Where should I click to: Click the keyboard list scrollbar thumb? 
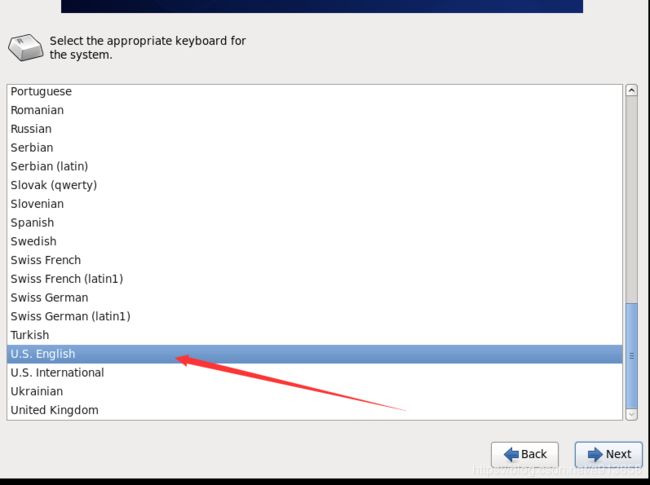click(631, 356)
